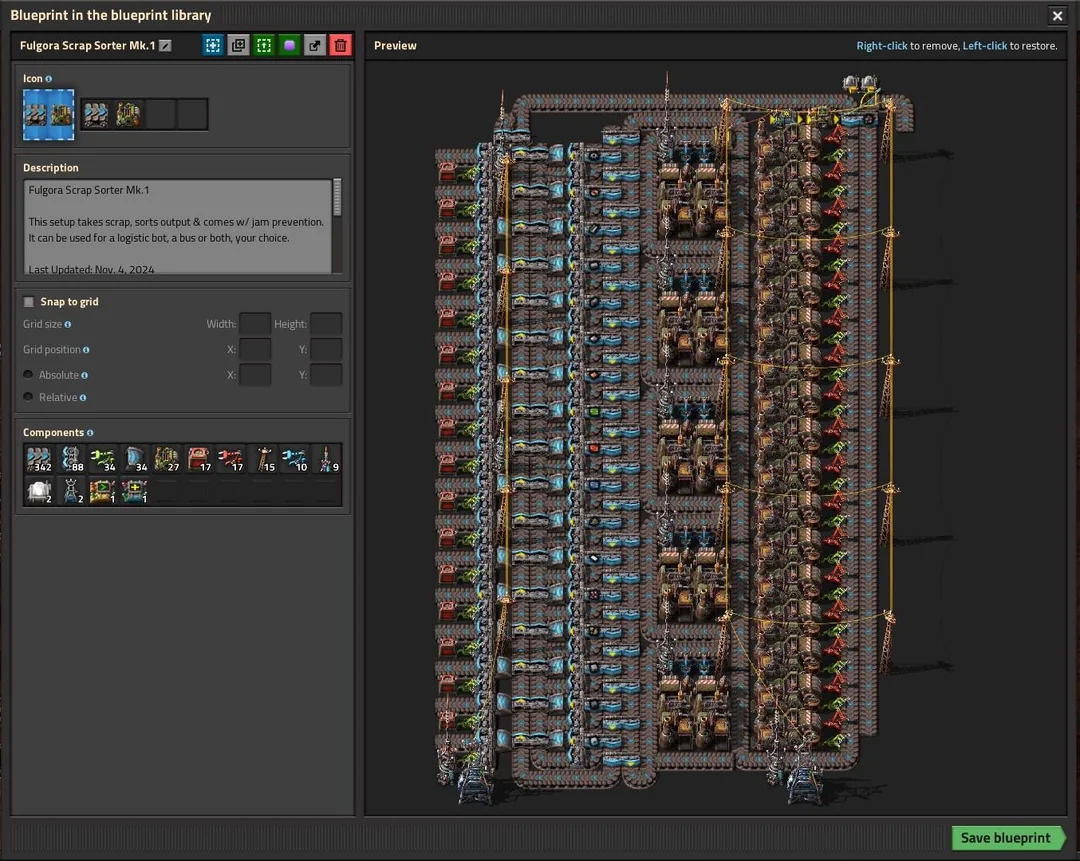Viewport: 1080px width, 861px height.
Task: Click the large blue blueprint icon preview
Action: [x=48, y=114]
